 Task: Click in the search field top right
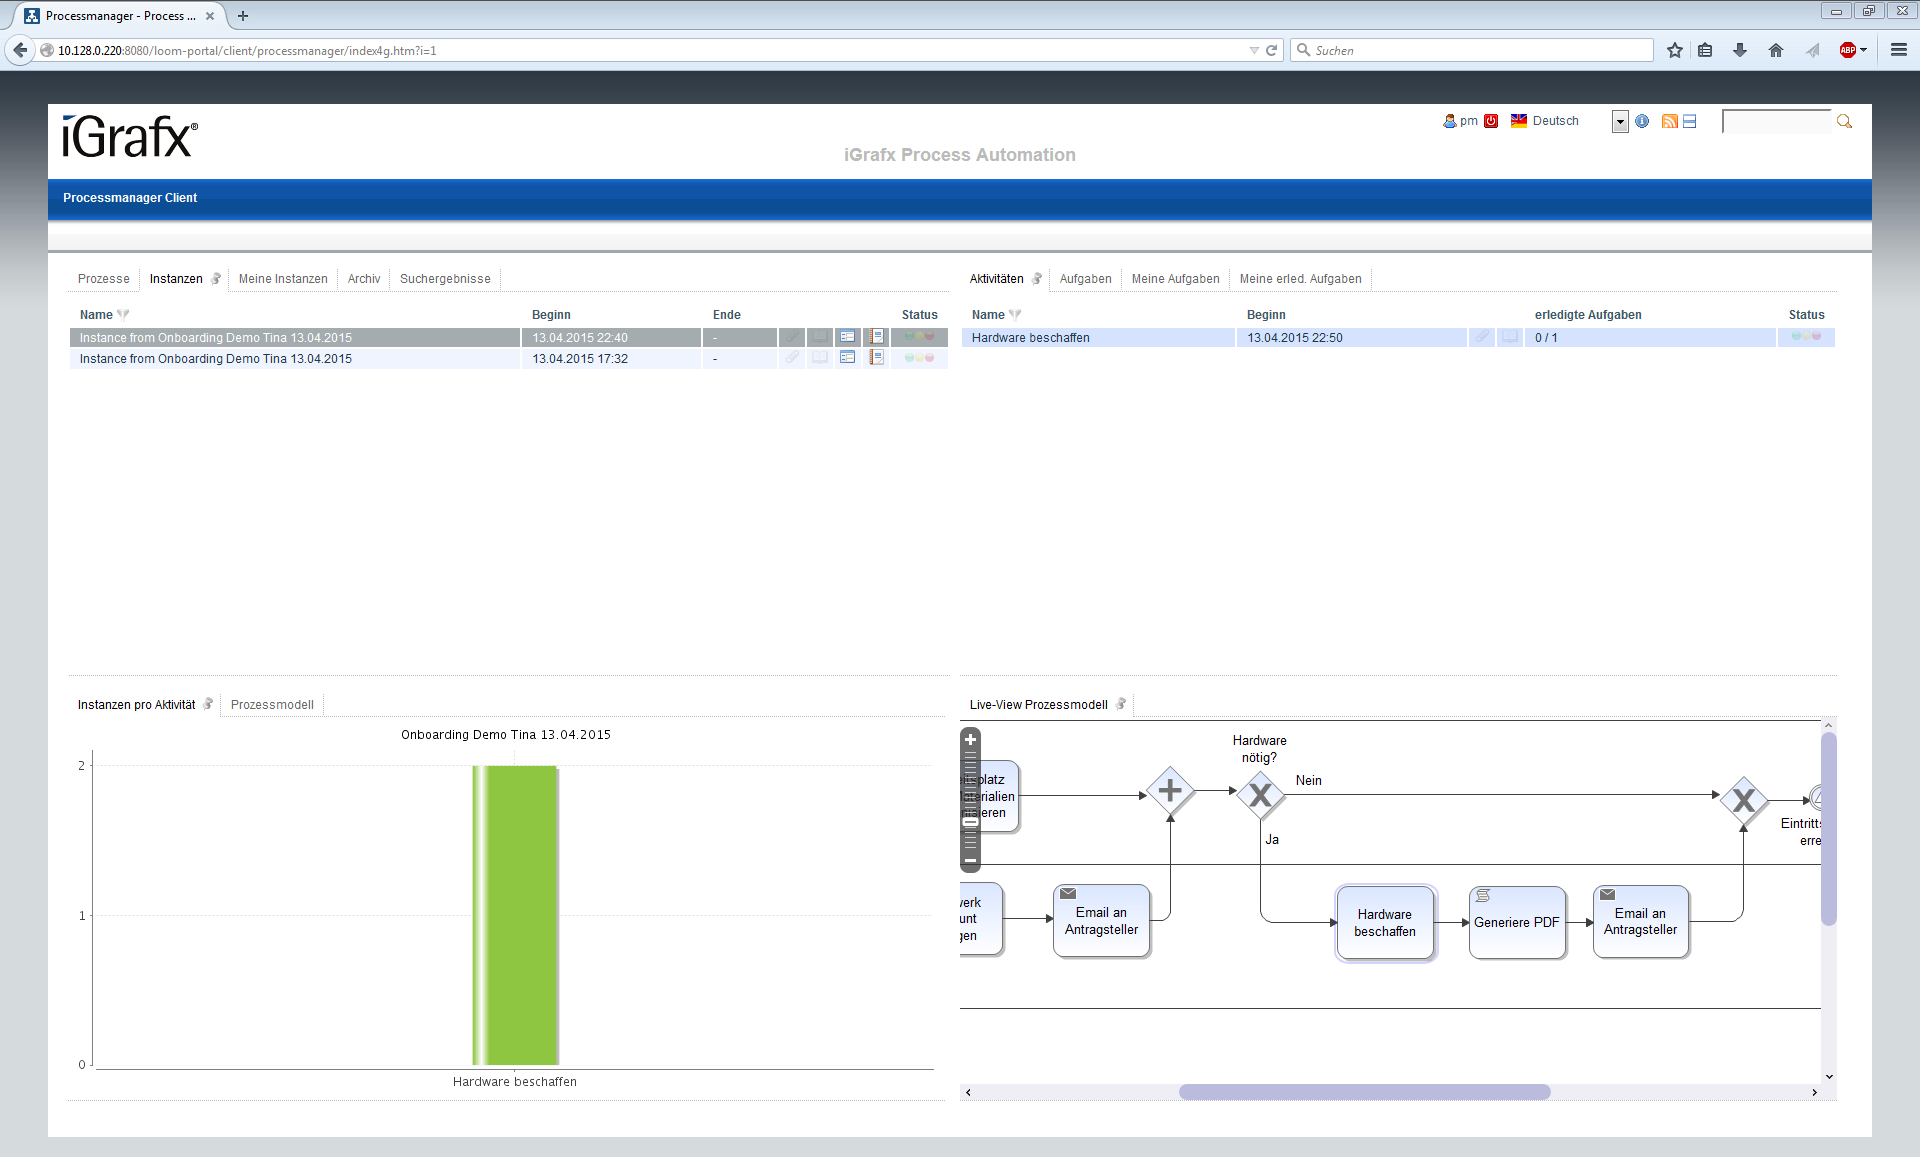pos(1778,121)
